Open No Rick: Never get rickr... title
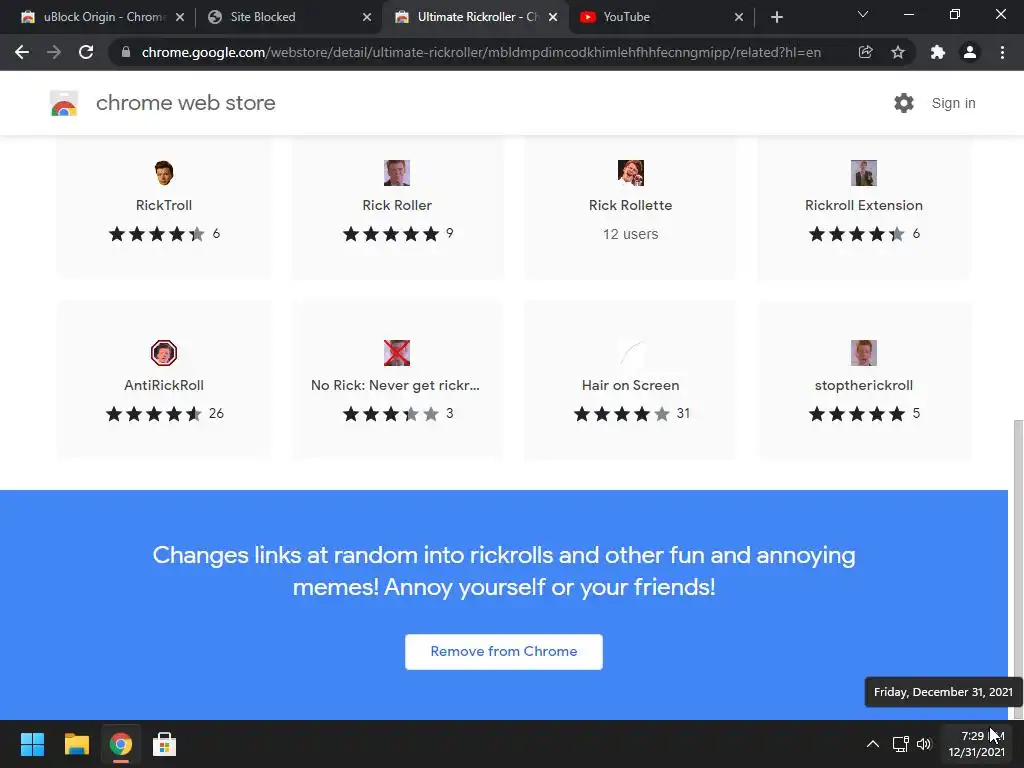The image size is (1024, 768). pyautogui.click(x=395, y=385)
